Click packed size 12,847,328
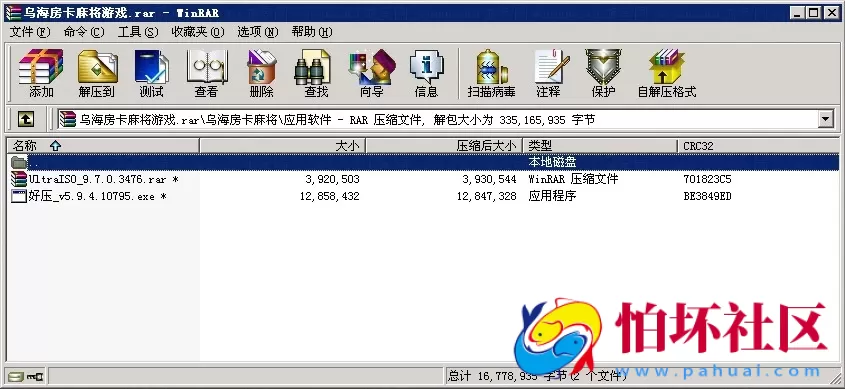 pyautogui.click(x=486, y=196)
